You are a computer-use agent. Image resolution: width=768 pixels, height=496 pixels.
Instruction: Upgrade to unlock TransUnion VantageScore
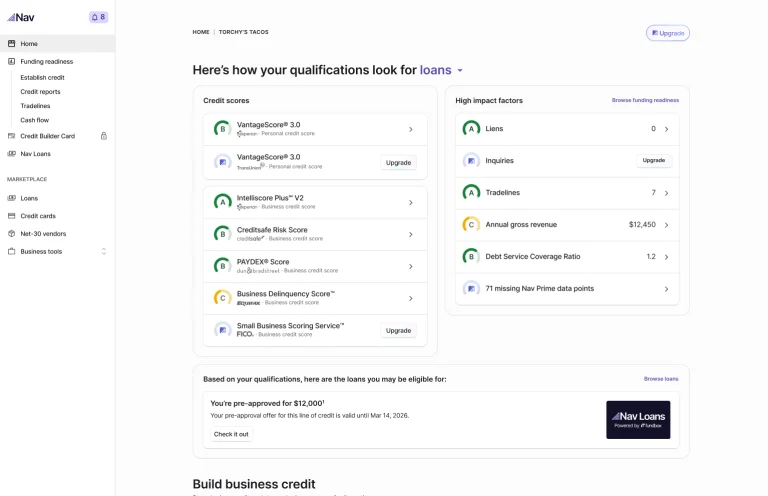398,163
